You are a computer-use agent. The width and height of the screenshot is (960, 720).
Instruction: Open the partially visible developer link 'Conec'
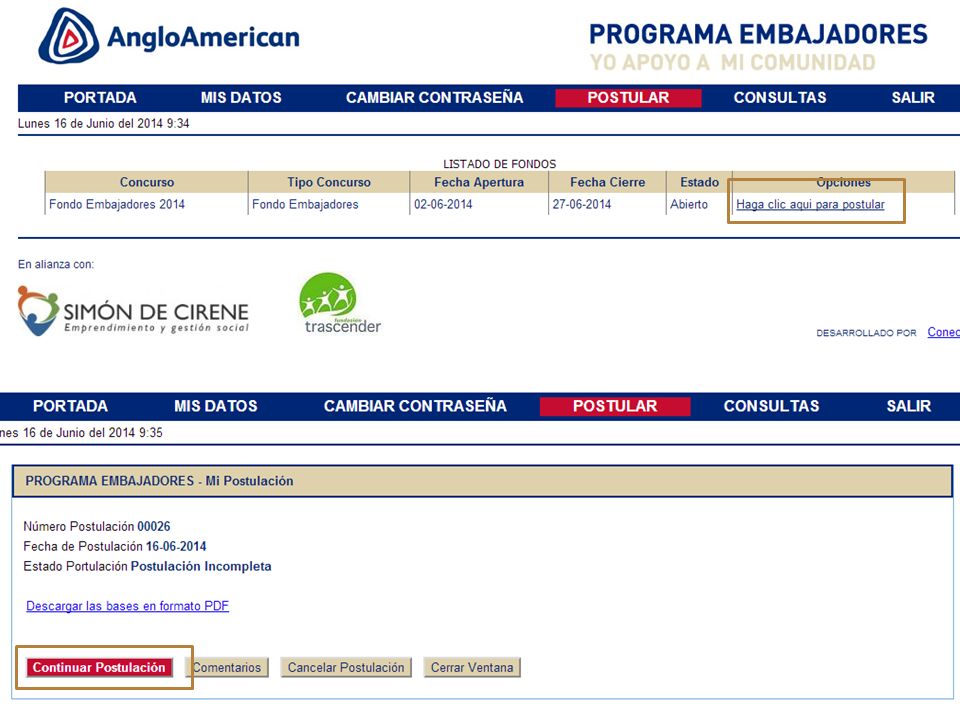(x=943, y=332)
